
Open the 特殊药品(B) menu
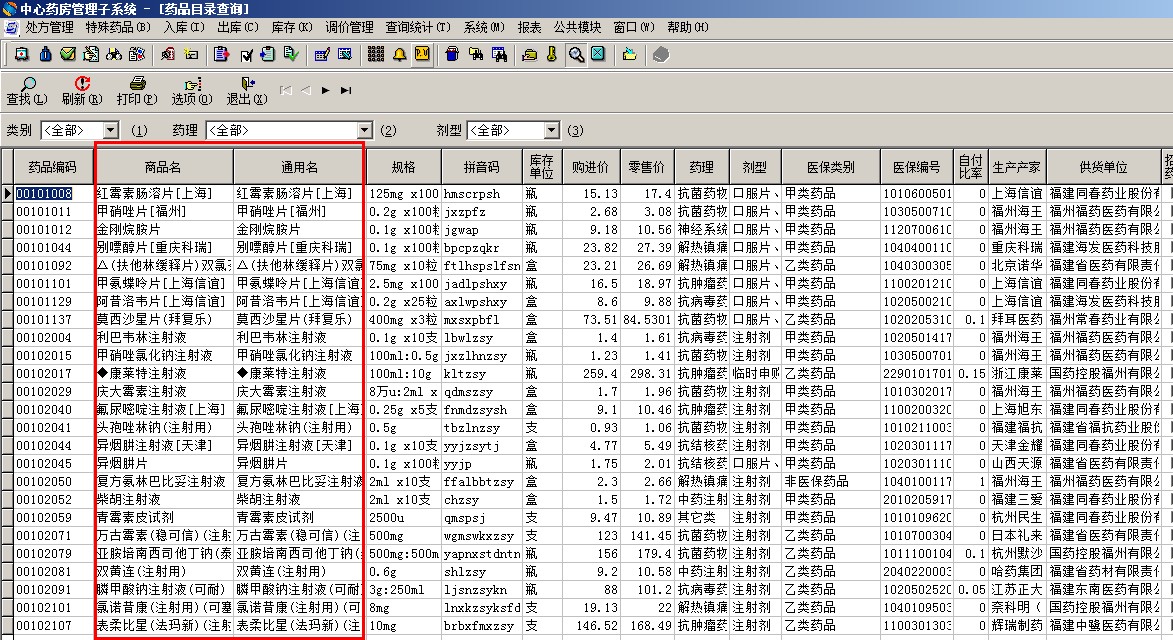tap(118, 27)
